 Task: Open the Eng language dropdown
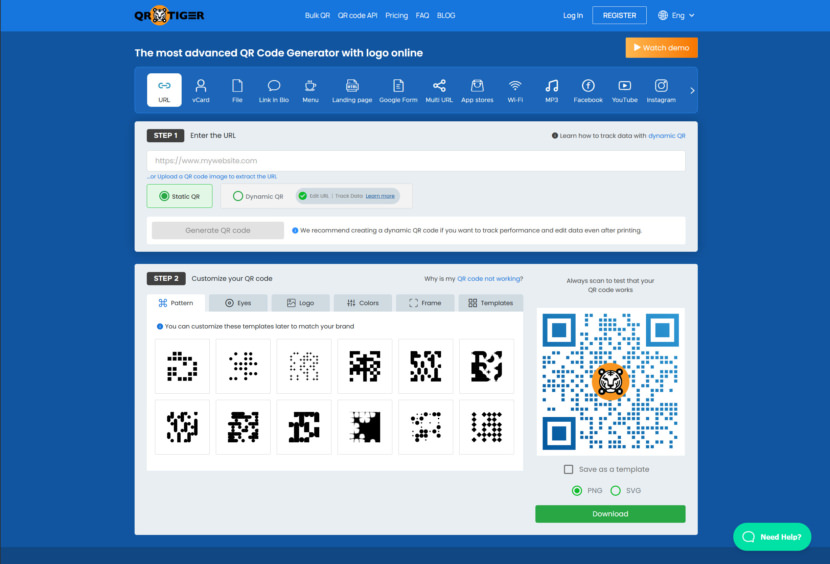click(676, 15)
